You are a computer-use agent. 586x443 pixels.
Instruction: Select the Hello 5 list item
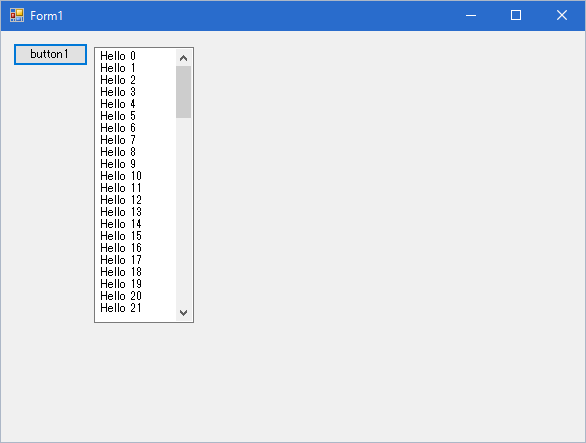136,116
